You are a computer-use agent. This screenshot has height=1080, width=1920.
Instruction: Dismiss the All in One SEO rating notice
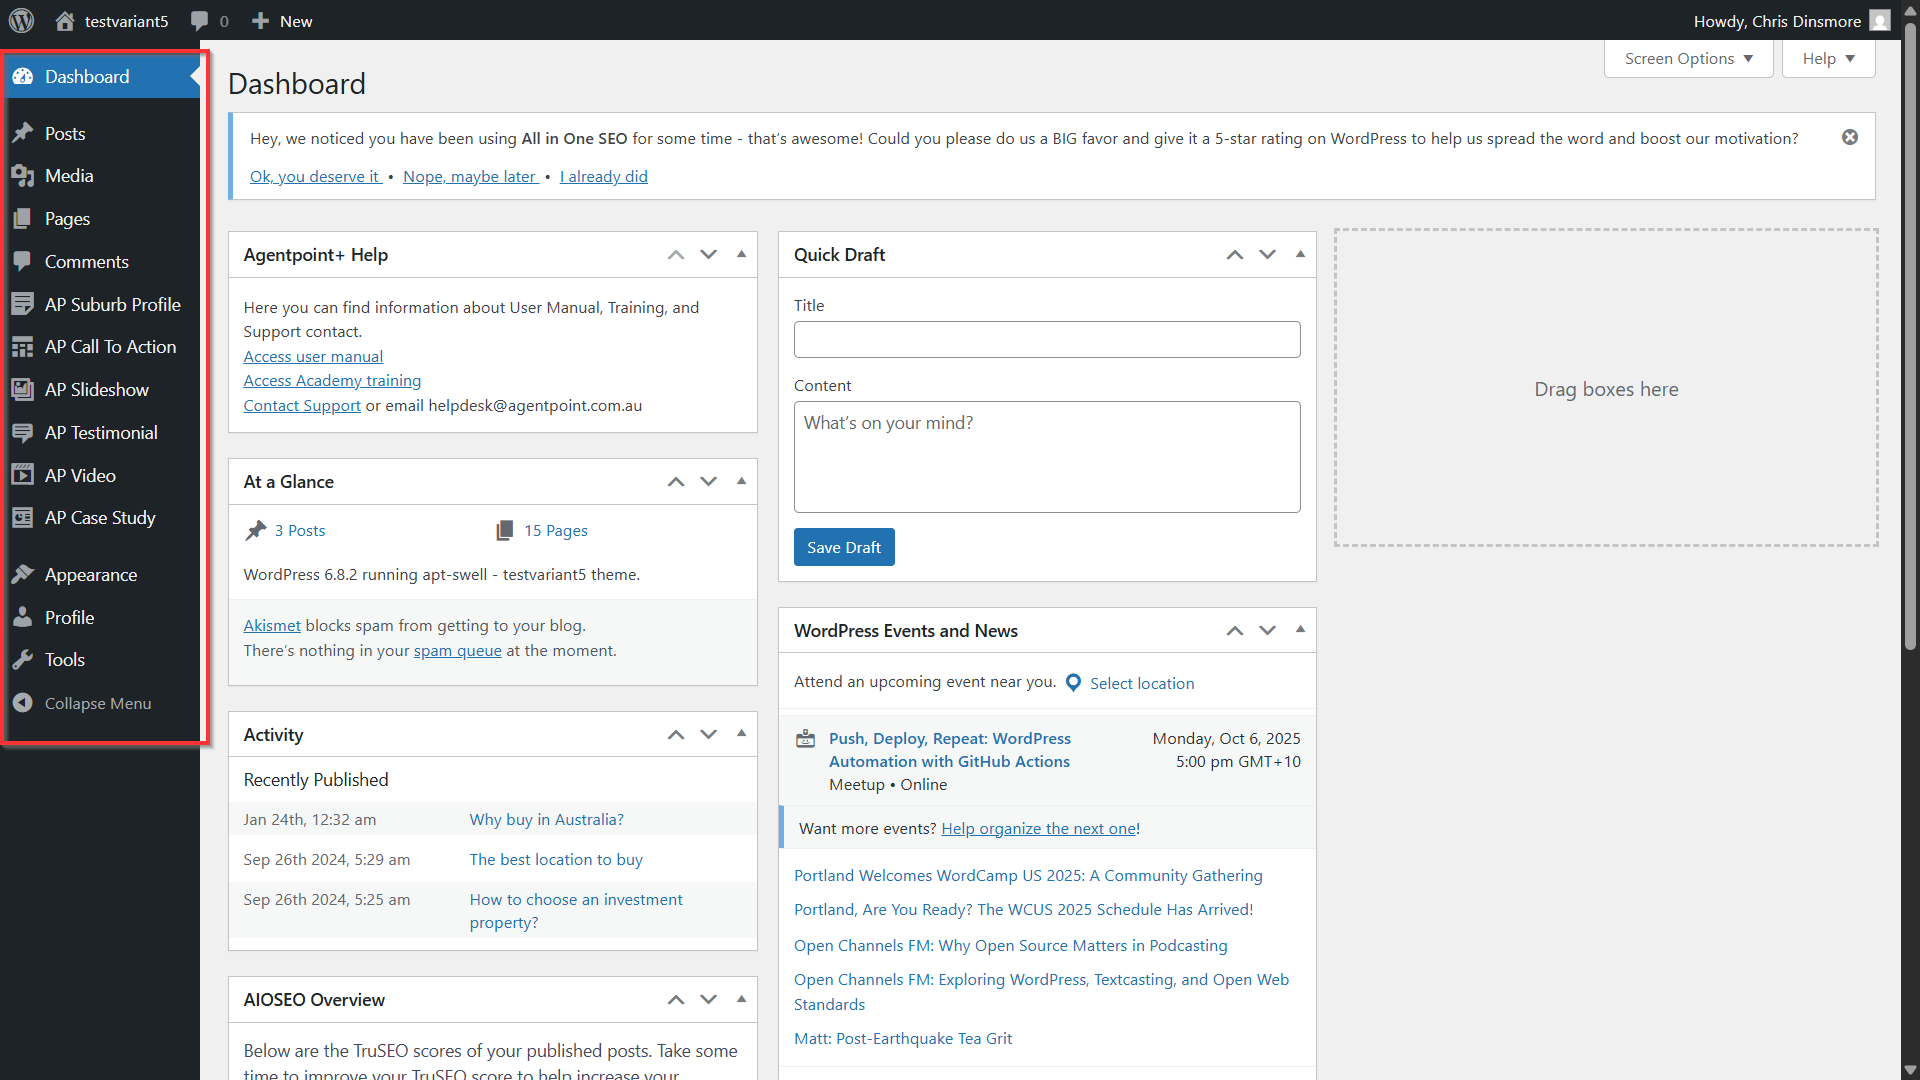(1850, 137)
